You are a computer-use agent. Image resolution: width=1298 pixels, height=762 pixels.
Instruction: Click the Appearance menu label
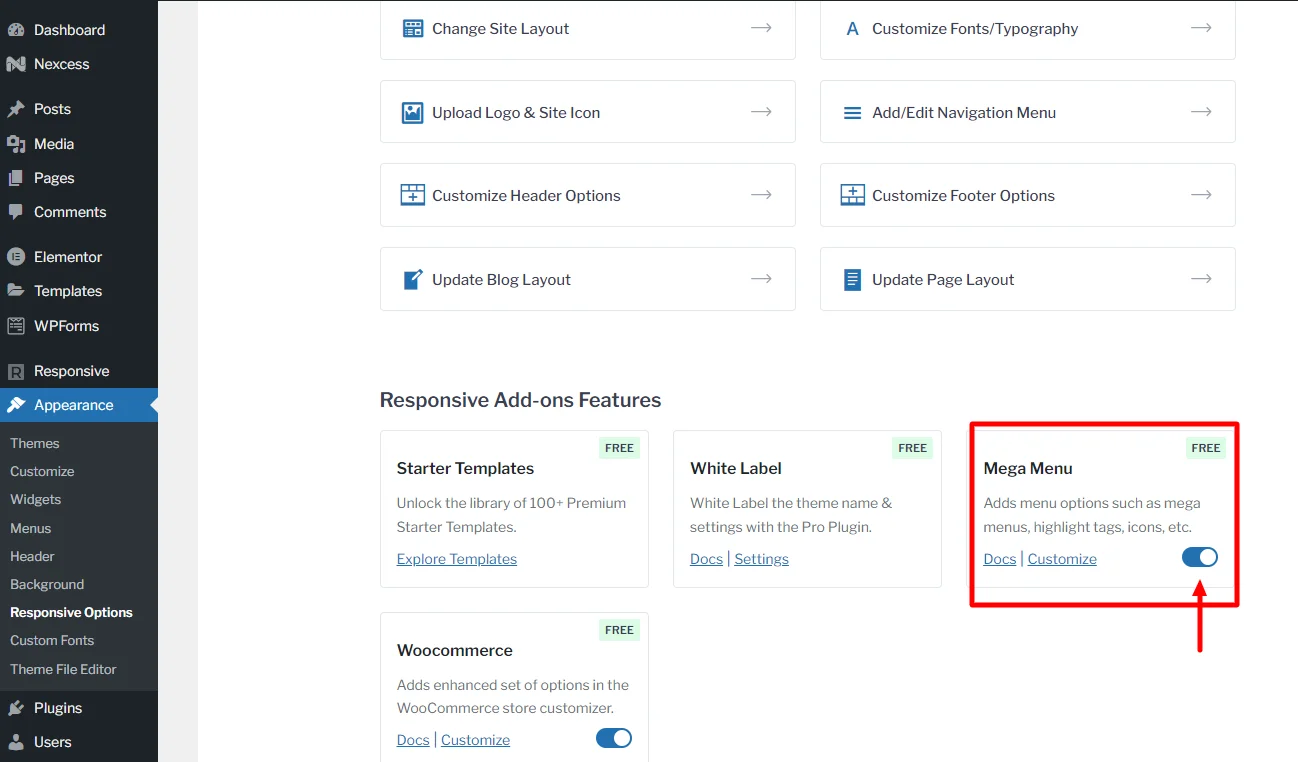click(73, 405)
